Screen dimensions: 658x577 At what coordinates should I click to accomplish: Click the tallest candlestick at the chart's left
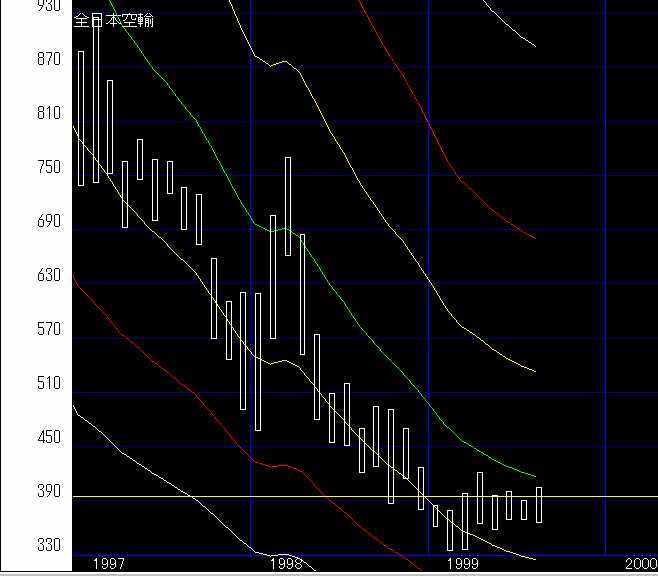(x=96, y=100)
